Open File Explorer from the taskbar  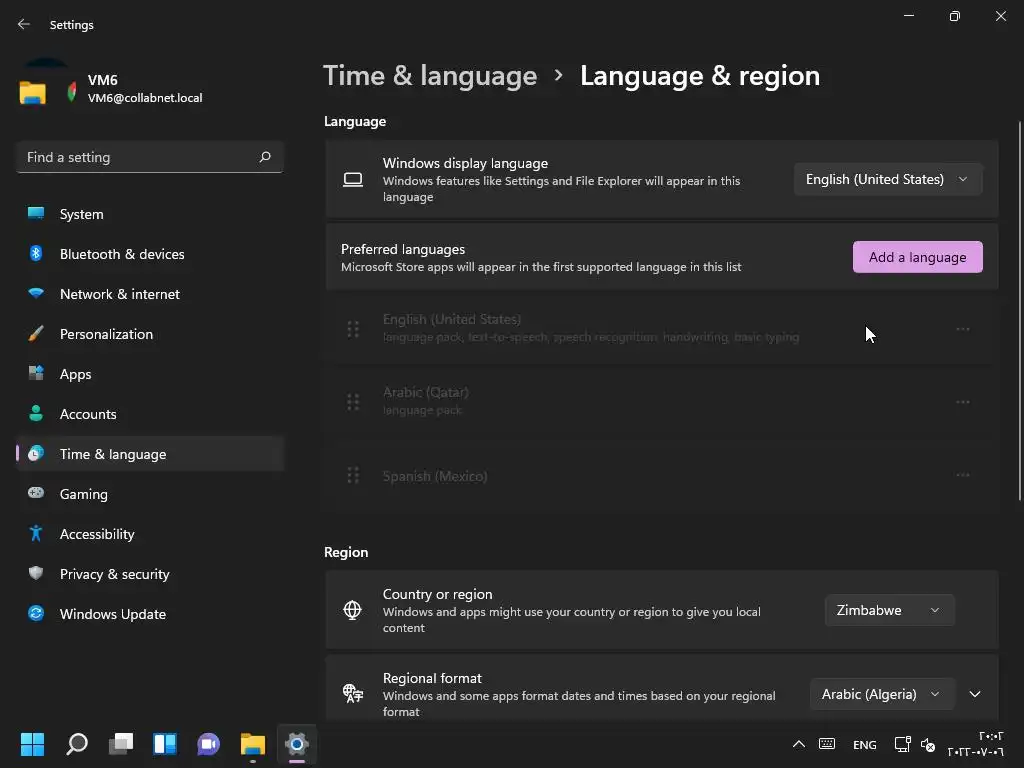[x=253, y=744]
